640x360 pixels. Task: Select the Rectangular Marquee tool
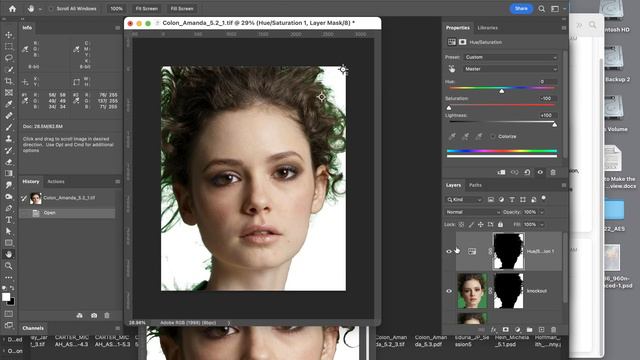pos(9,47)
